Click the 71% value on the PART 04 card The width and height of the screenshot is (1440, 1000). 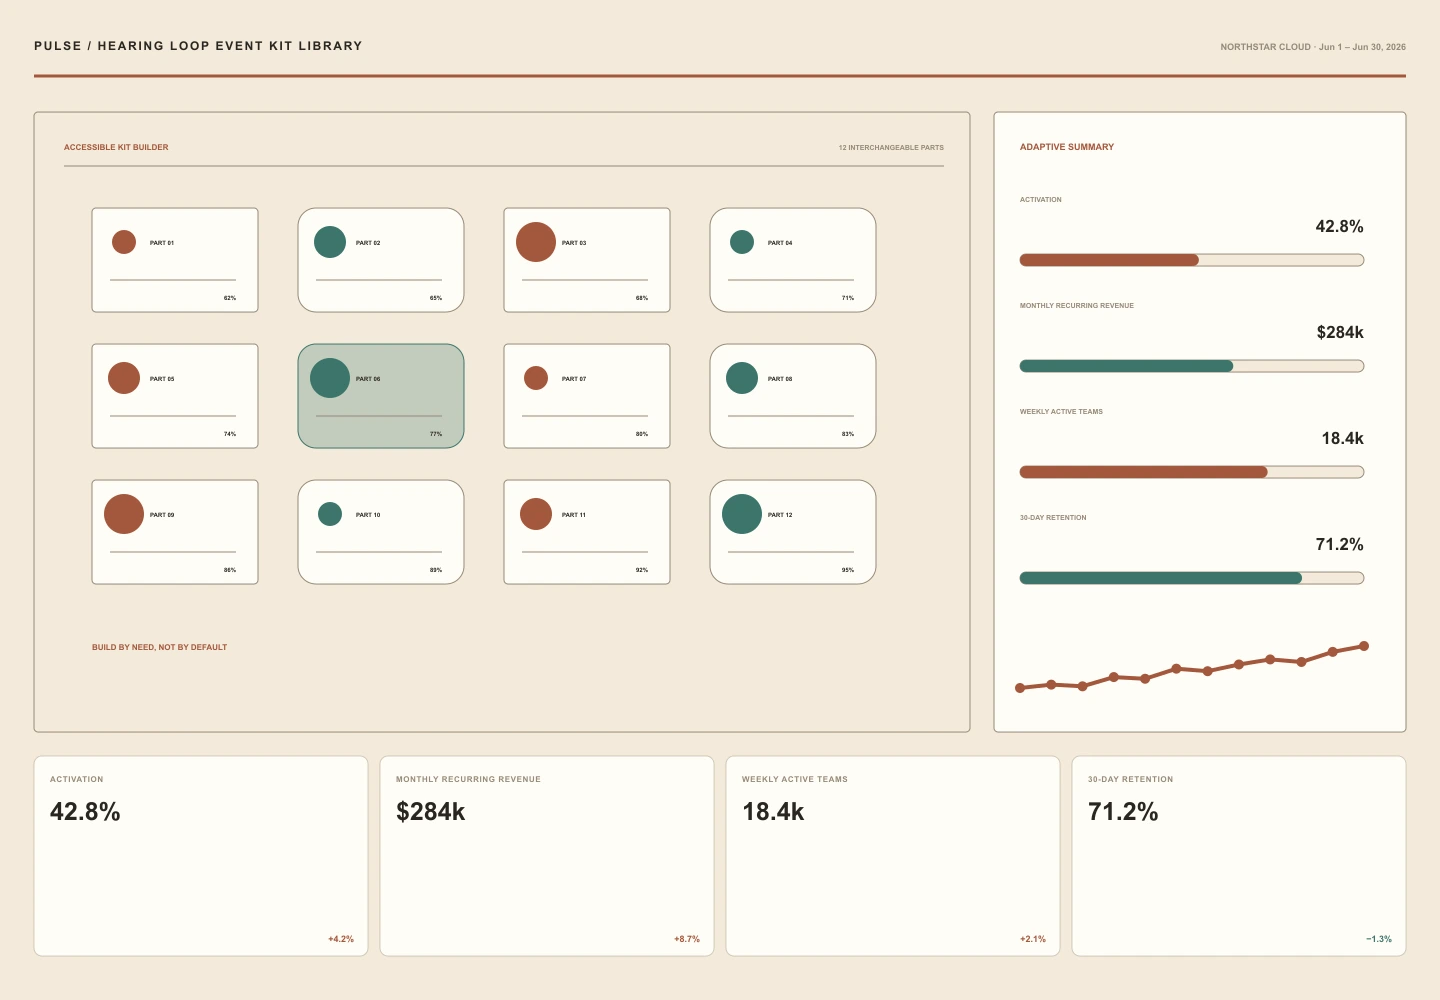pyautogui.click(x=848, y=298)
